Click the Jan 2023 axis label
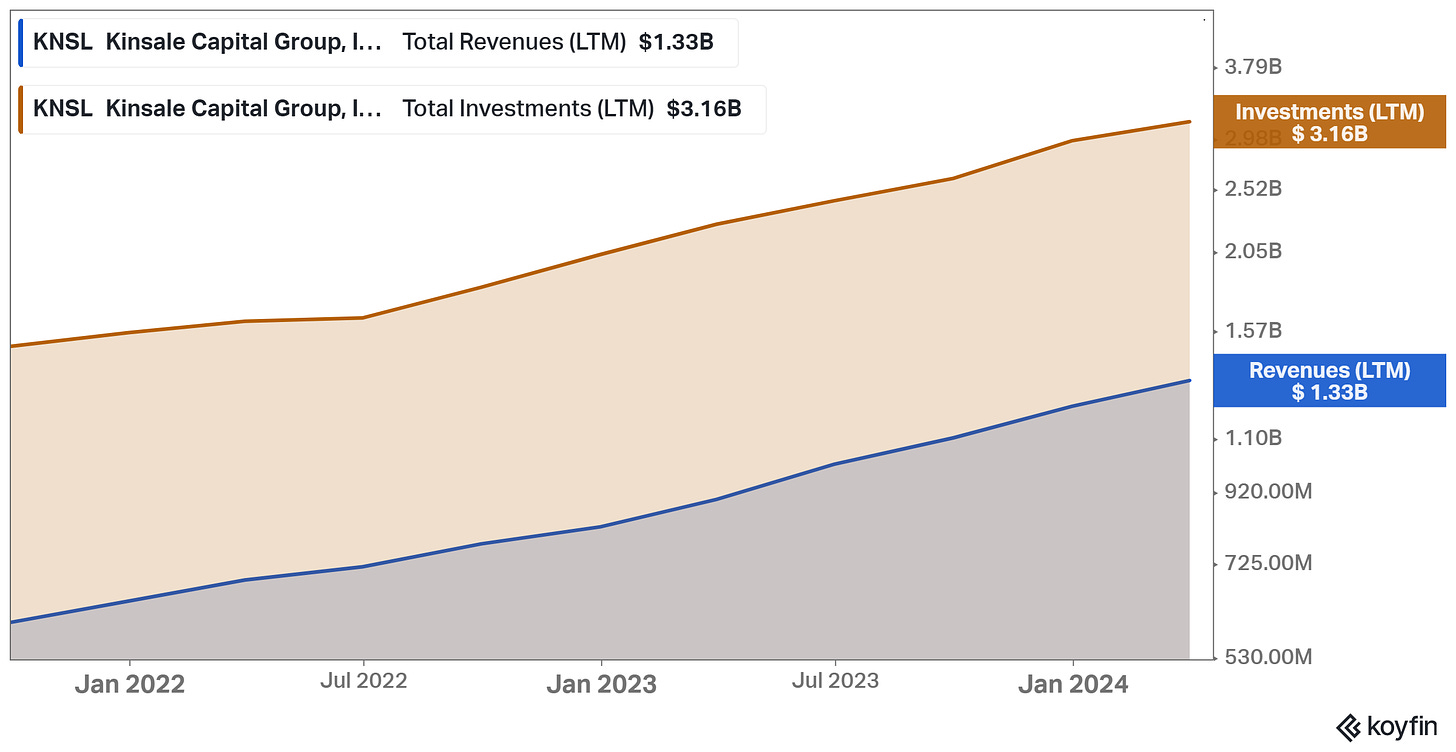The height and width of the screenshot is (752, 1456). (601, 684)
